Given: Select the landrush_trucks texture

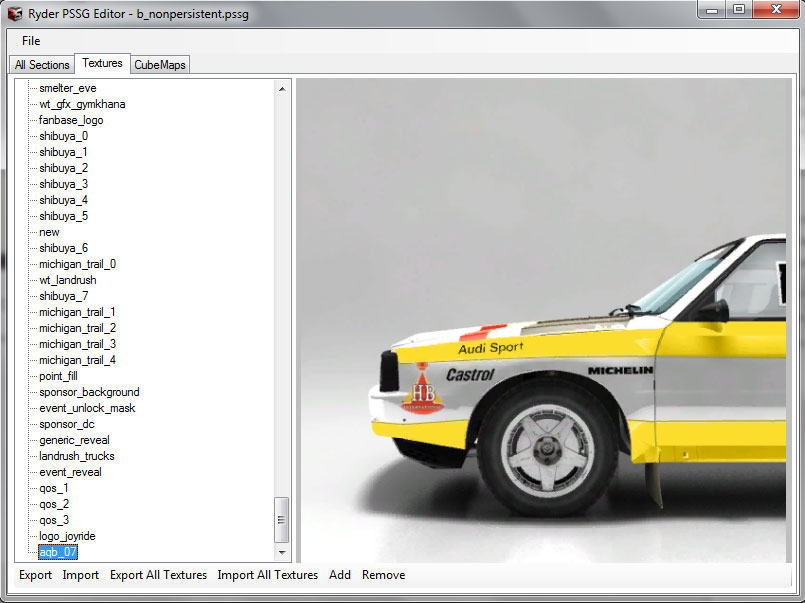Looking at the screenshot, I should pos(76,456).
